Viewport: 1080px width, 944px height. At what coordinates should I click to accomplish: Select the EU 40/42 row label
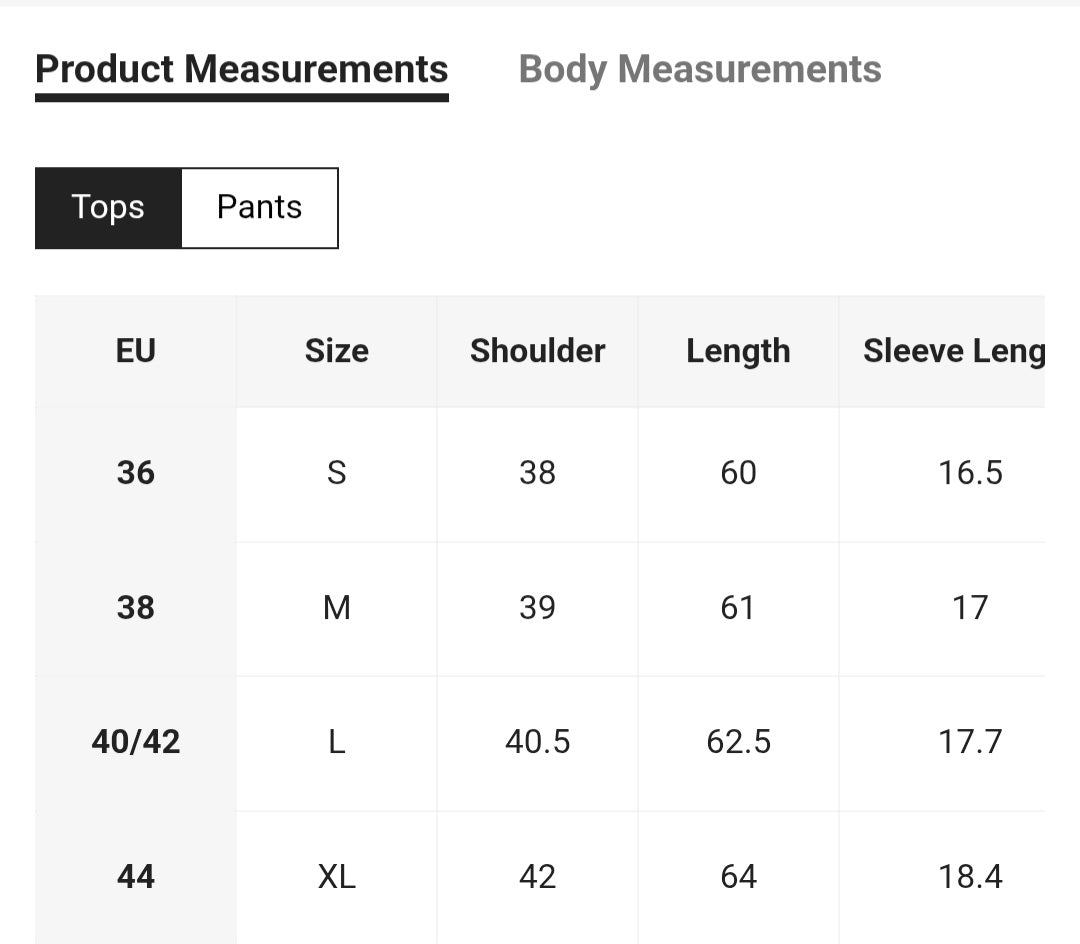(136, 742)
